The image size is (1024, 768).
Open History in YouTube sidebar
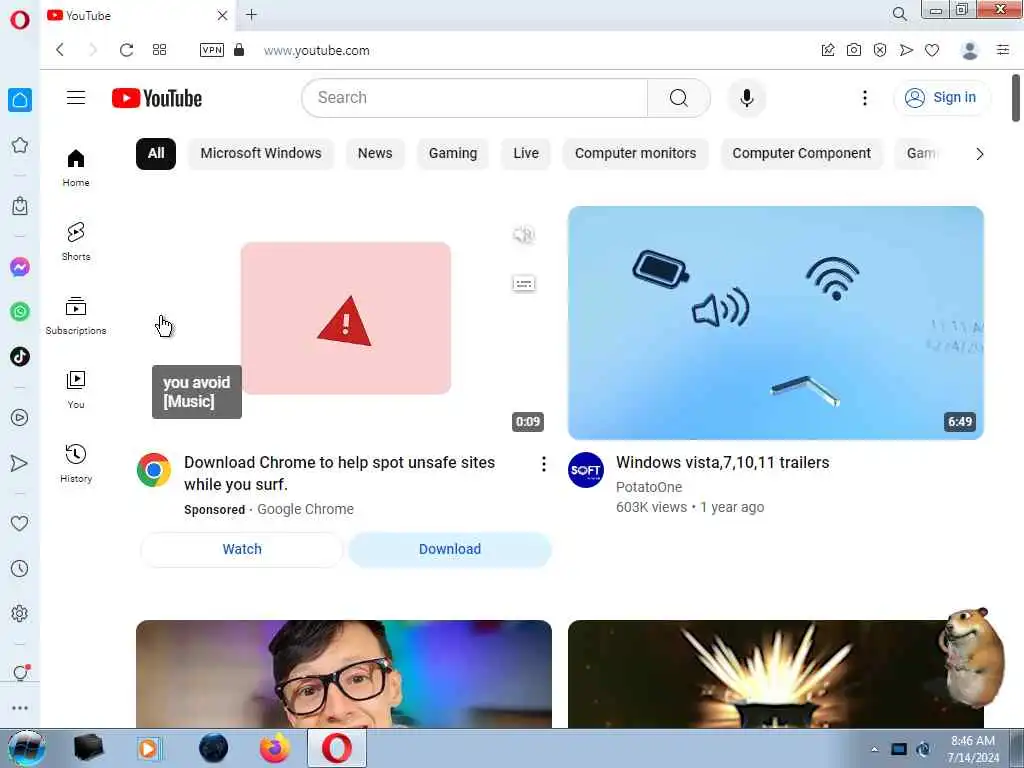coord(76,464)
